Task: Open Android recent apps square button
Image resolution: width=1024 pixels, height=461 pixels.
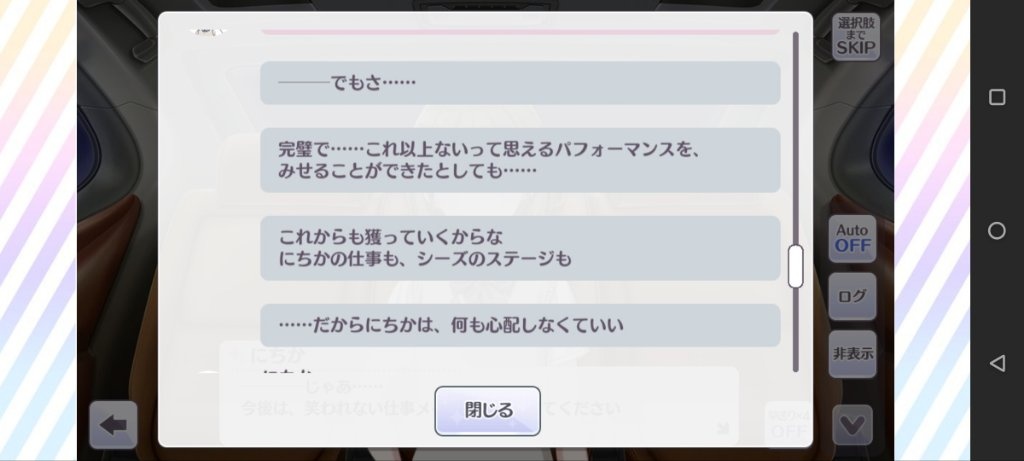Action: coord(997,97)
